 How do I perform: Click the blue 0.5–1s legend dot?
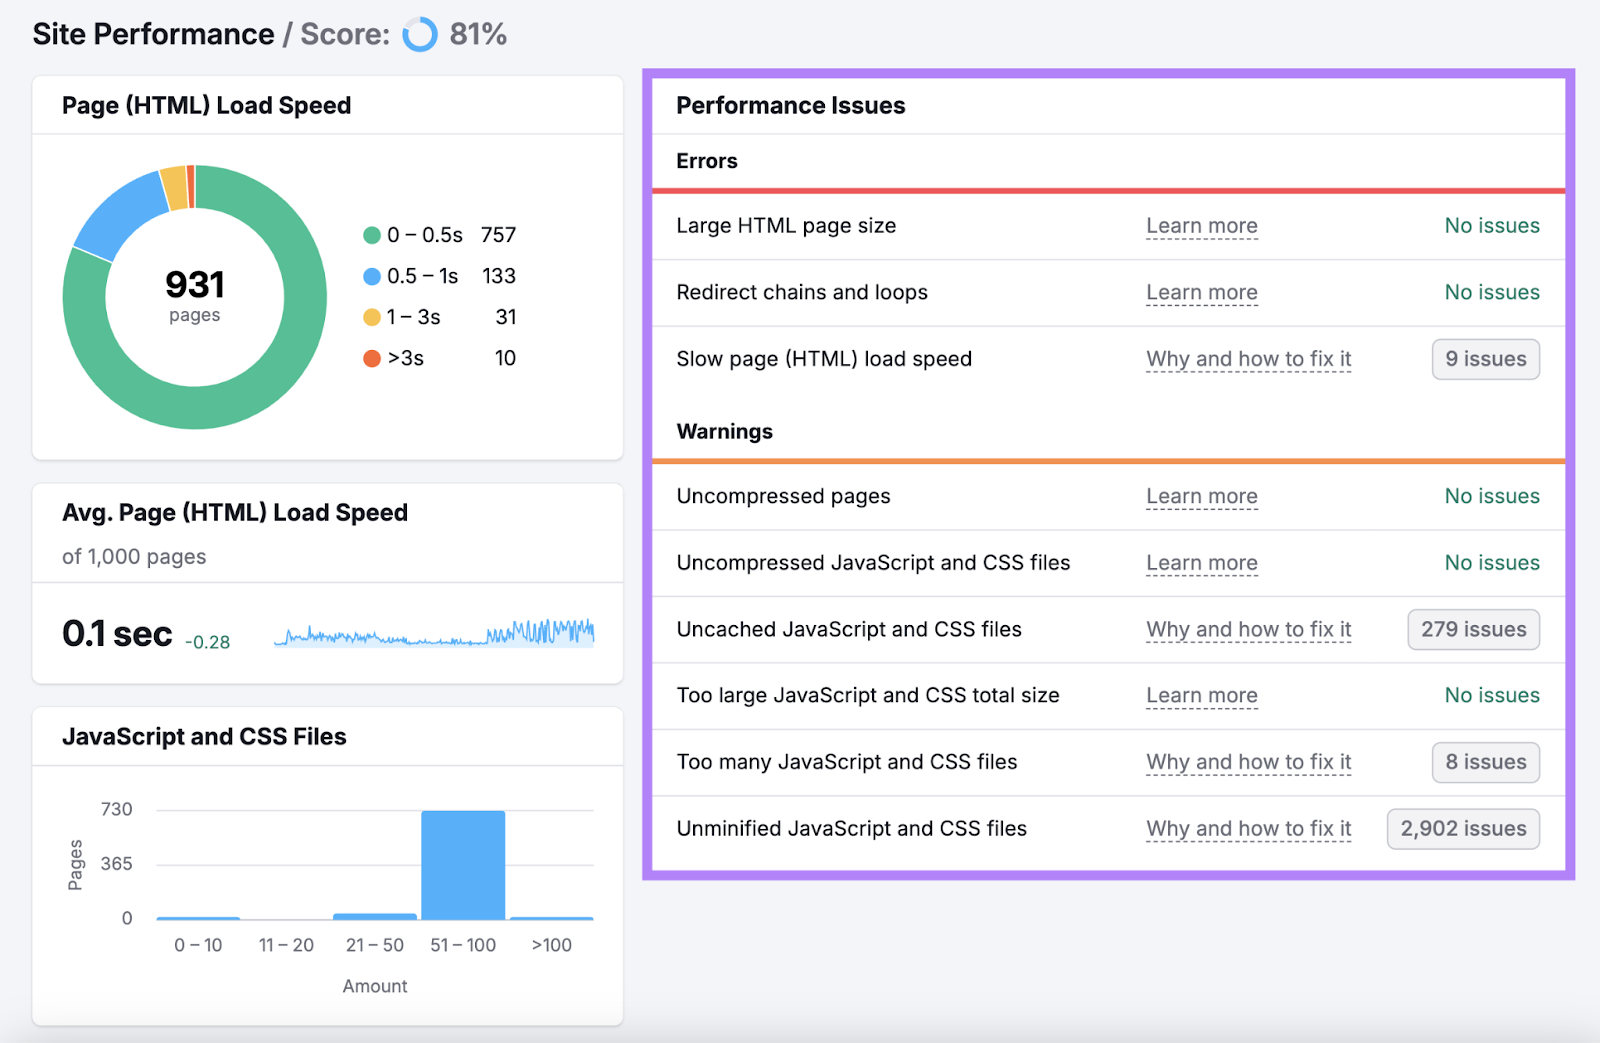(x=371, y=276)
